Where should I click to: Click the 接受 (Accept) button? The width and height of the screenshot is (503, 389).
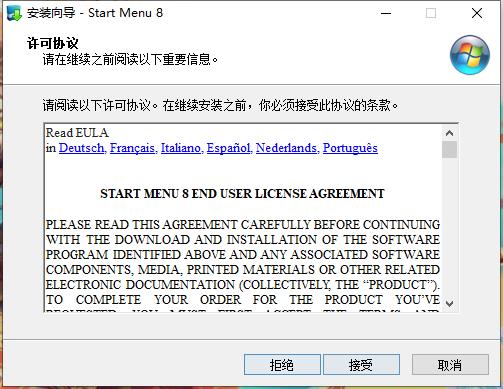click(x=361, y=365)
